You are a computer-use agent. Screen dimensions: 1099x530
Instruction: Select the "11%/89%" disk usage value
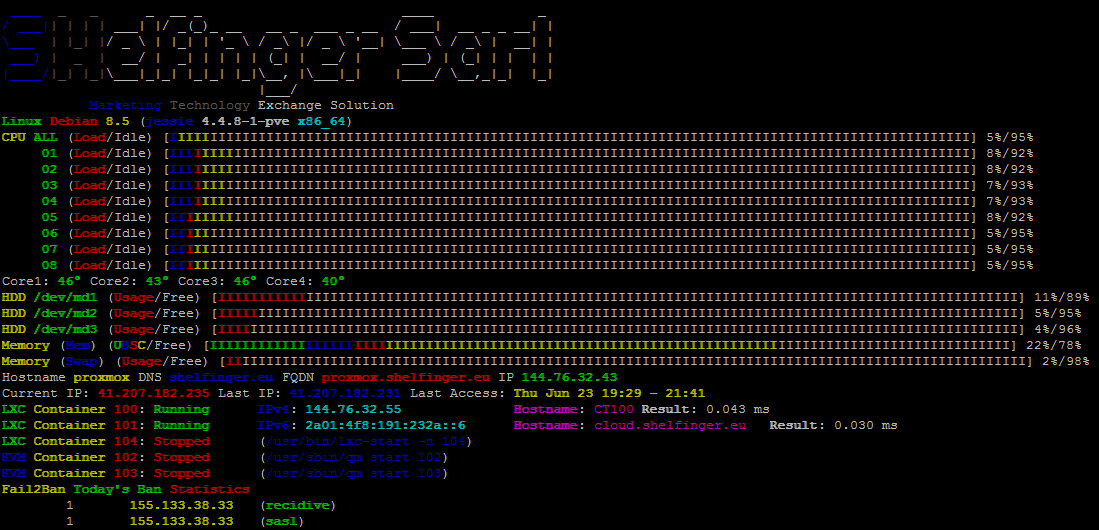pyautogui.click(x=1061, y=297)
